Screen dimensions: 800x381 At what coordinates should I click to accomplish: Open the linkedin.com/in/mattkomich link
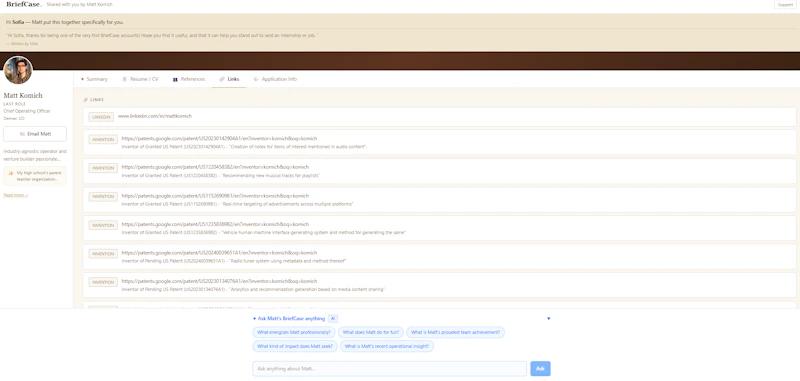[155, 116]
